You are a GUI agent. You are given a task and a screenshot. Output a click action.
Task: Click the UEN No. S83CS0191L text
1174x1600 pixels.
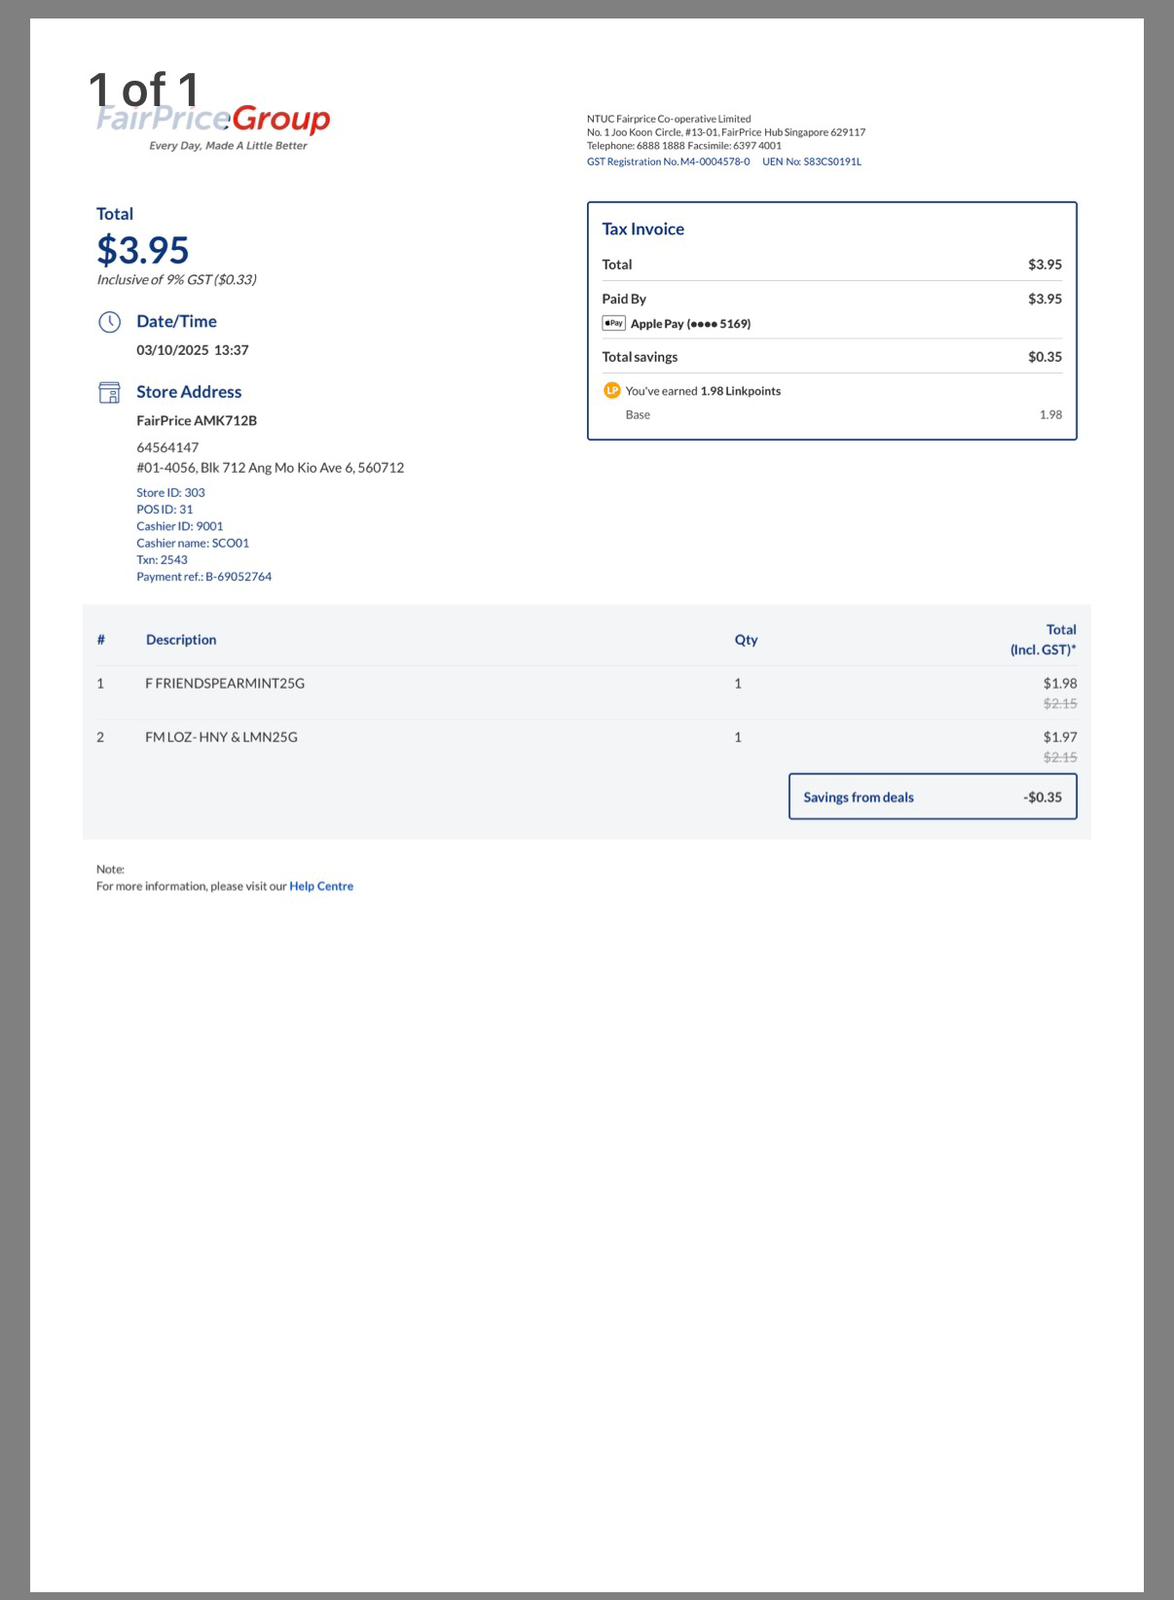click(x=811, y=161)
